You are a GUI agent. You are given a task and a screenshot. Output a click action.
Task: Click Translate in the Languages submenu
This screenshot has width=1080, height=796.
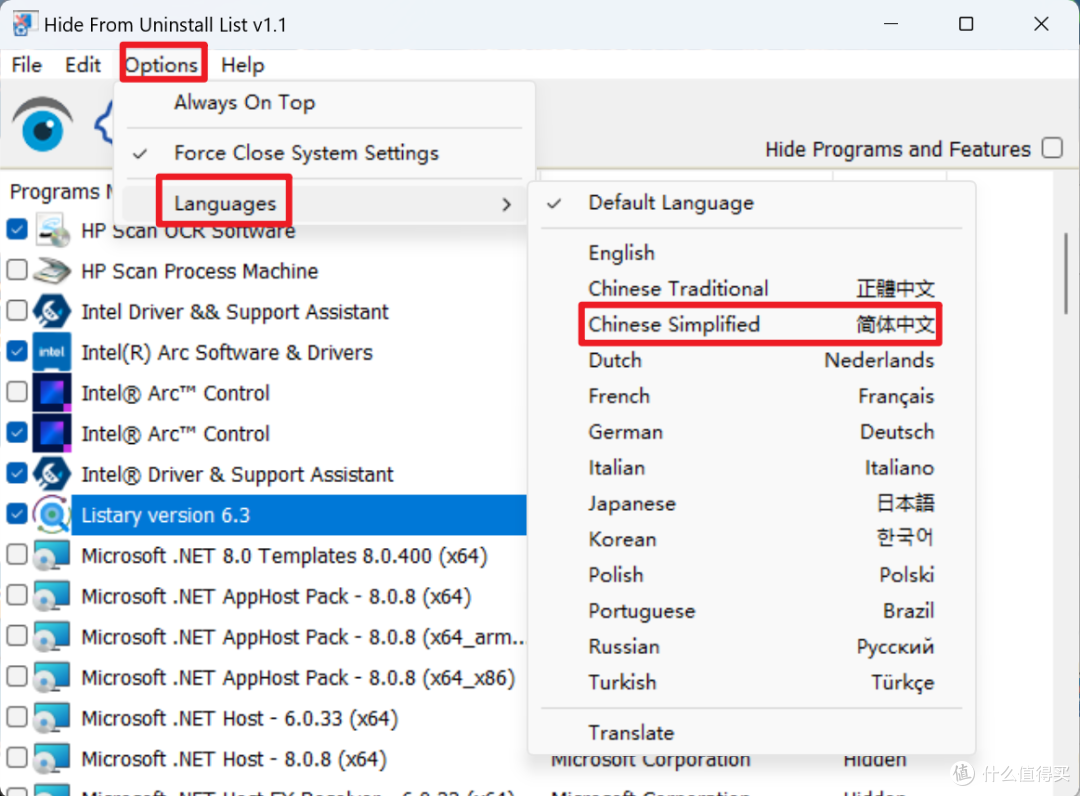(x=752, y=732)
